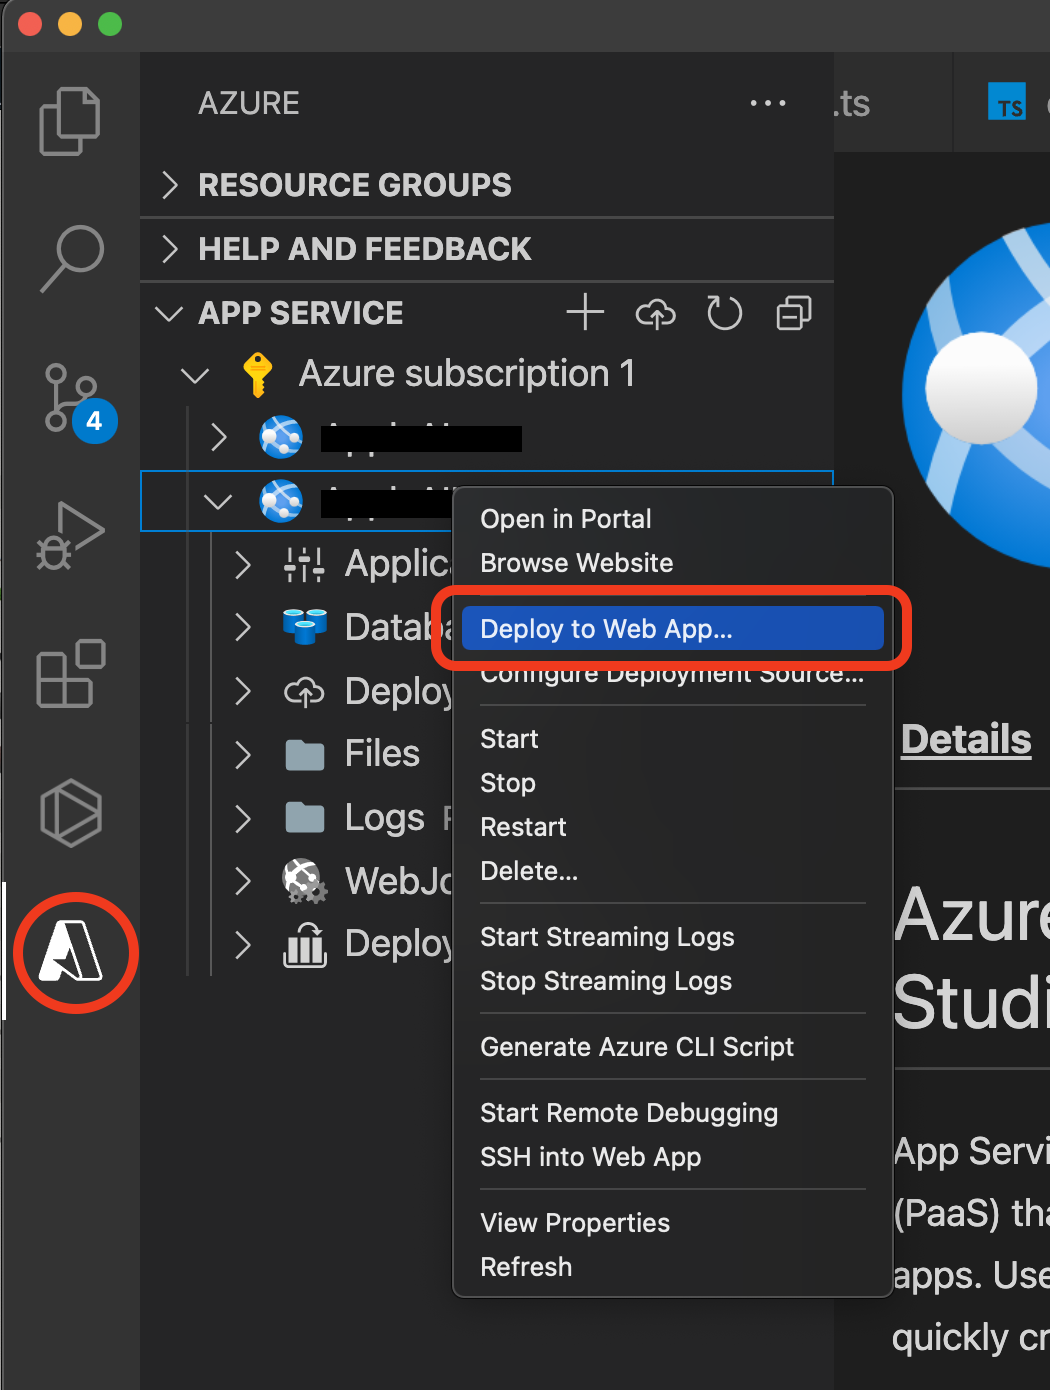Viewport: 1050px width, 1390px height.
Task: Select Restart in the context menu
Action: coord(672,827)
